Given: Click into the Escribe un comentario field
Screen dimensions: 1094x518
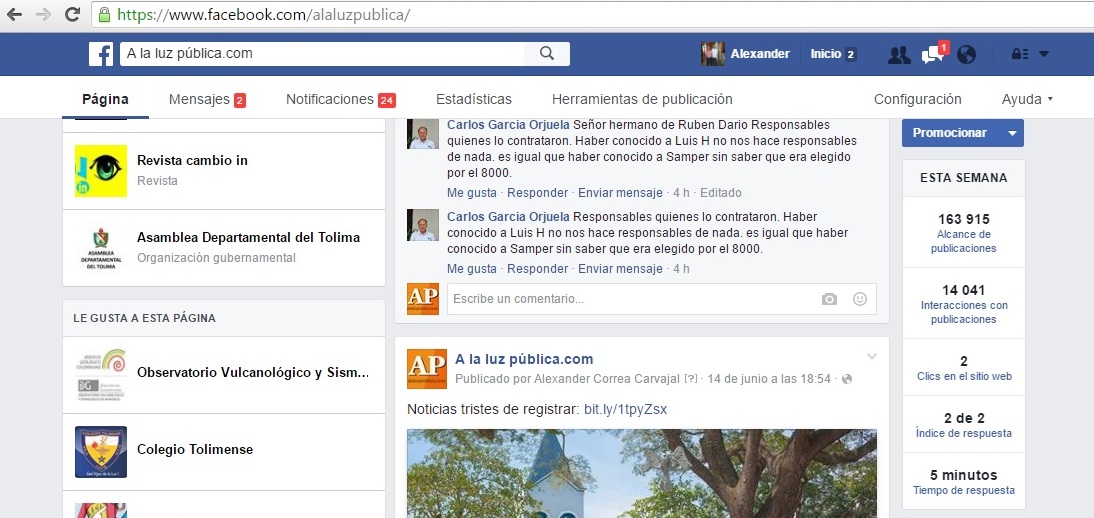Looking at the screenshot, I should (661, 299).
